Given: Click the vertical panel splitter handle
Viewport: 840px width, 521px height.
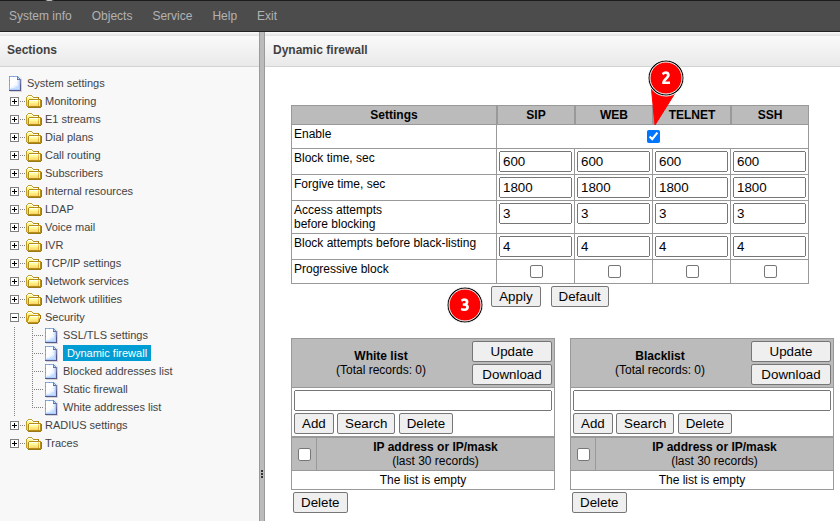Looking at the screenshot, I should coord(262,474).
